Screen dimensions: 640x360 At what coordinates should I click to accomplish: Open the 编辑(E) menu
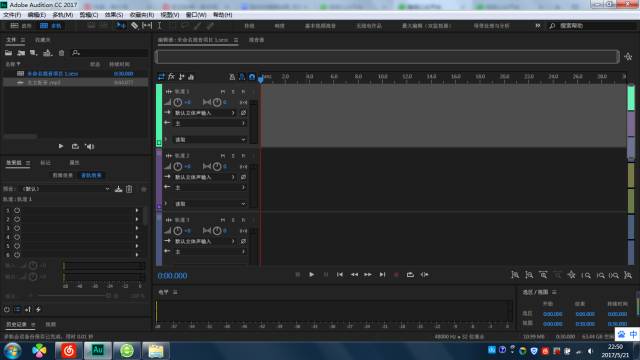coord(37,15)
